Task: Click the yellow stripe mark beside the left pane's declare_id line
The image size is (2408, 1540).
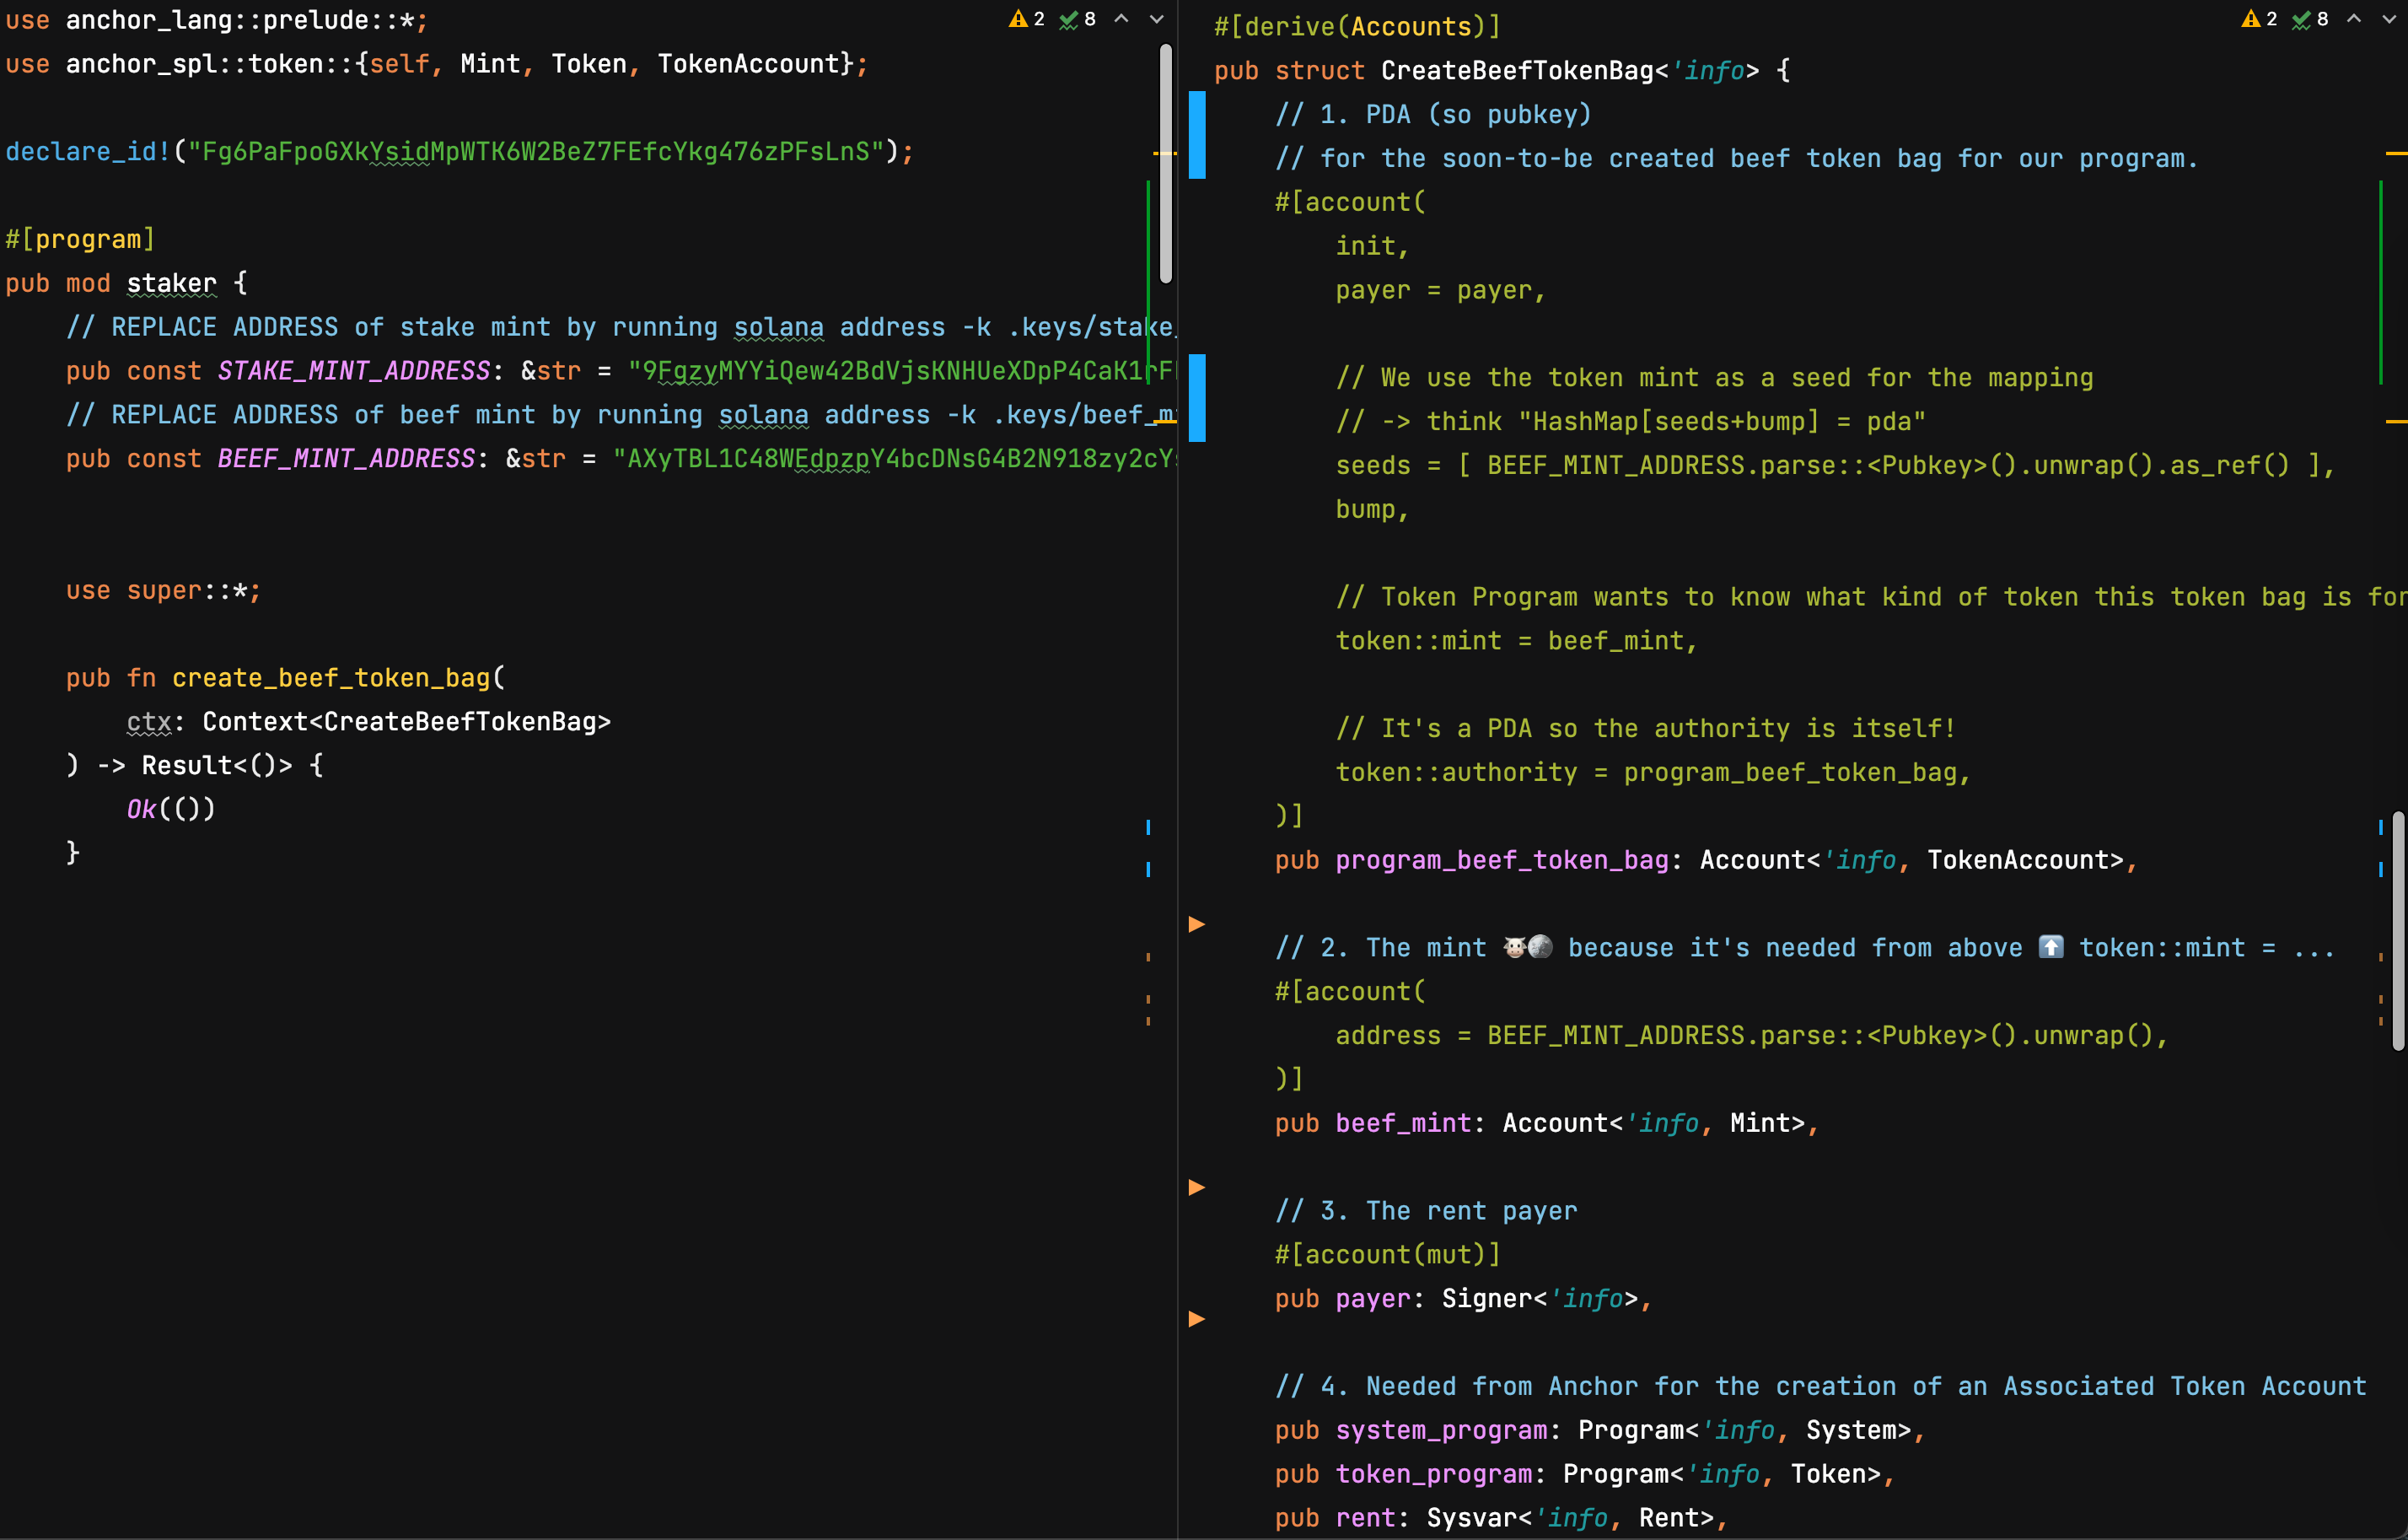Action: point(1164,153)
